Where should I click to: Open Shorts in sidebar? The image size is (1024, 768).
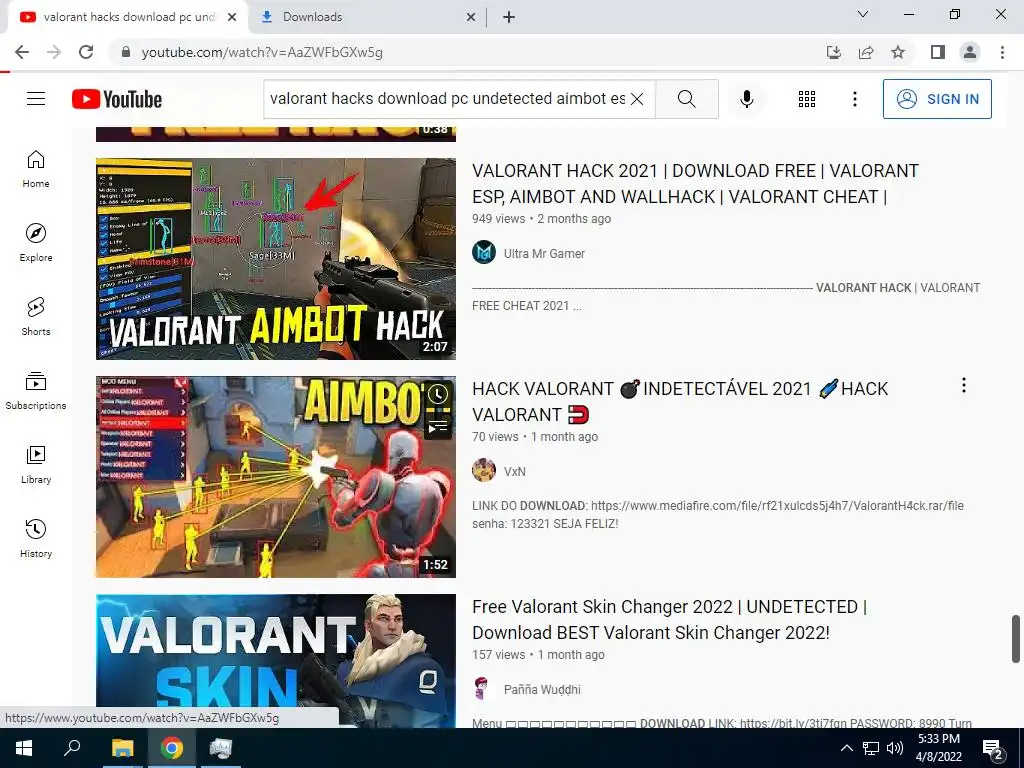pos(36,316)
